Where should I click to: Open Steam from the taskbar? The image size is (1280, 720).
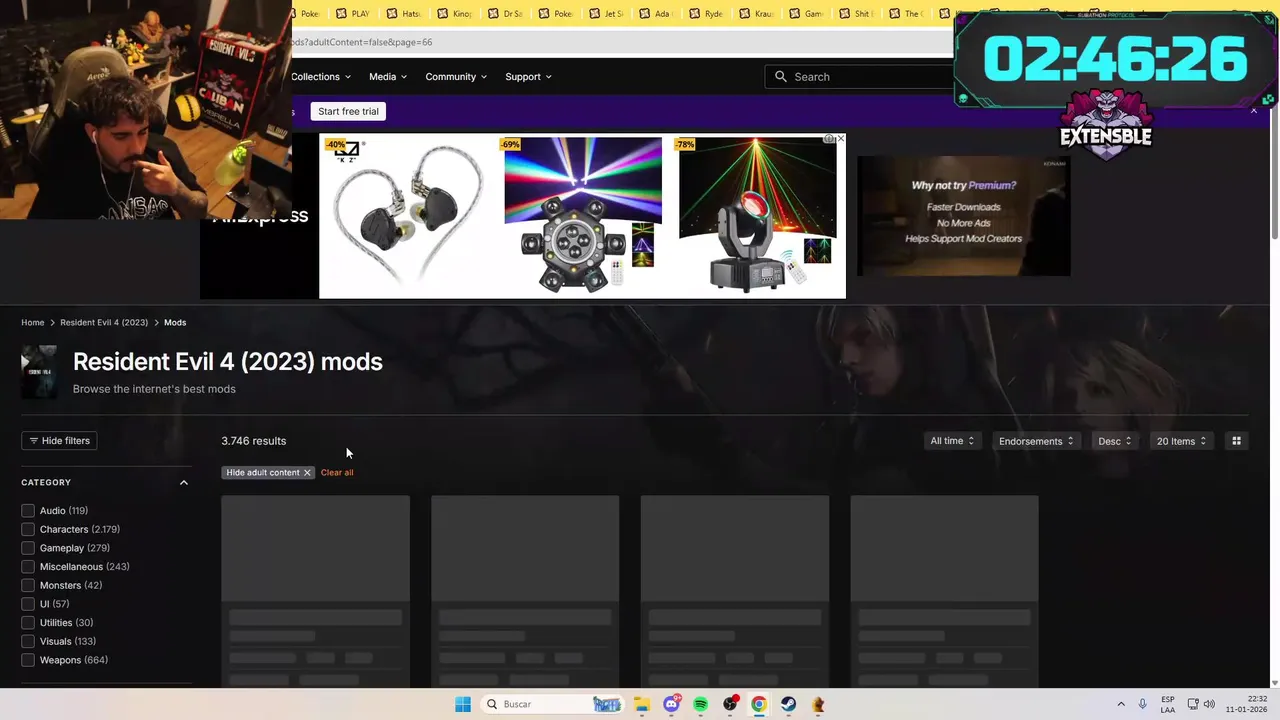pyautogui.click(x=789, y=704)
